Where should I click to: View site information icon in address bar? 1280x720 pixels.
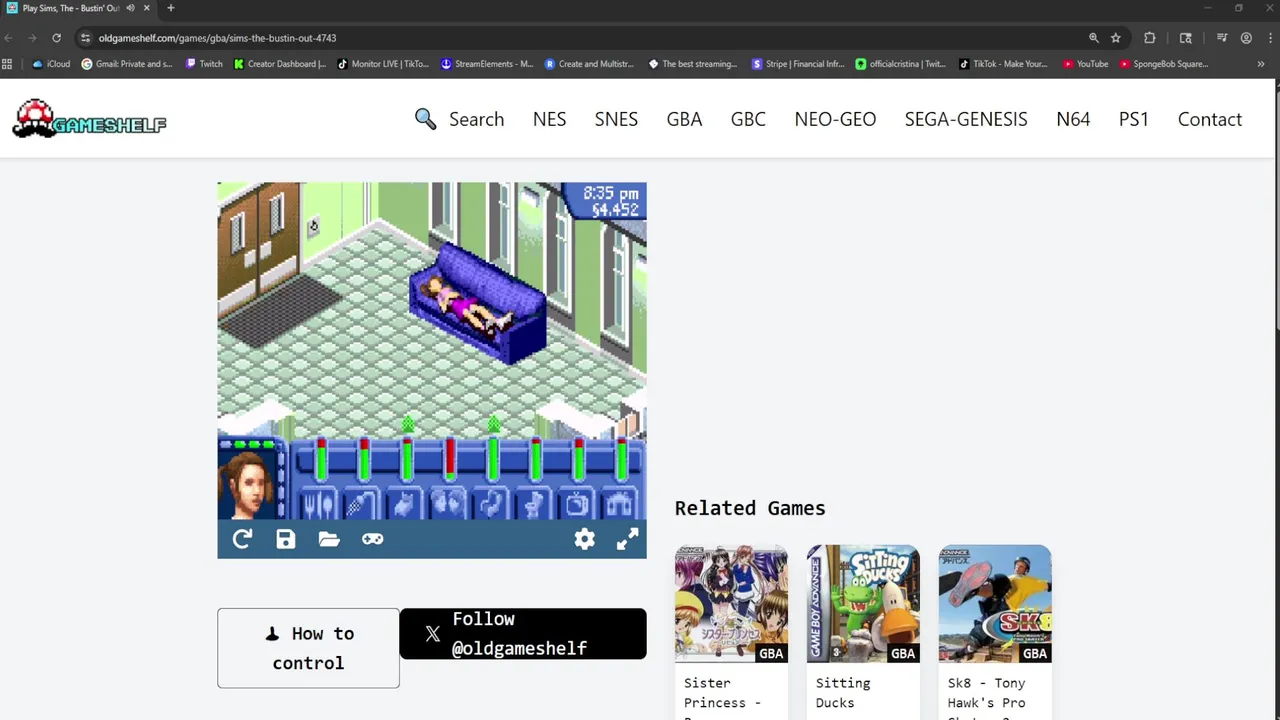[x=85, y=38]
